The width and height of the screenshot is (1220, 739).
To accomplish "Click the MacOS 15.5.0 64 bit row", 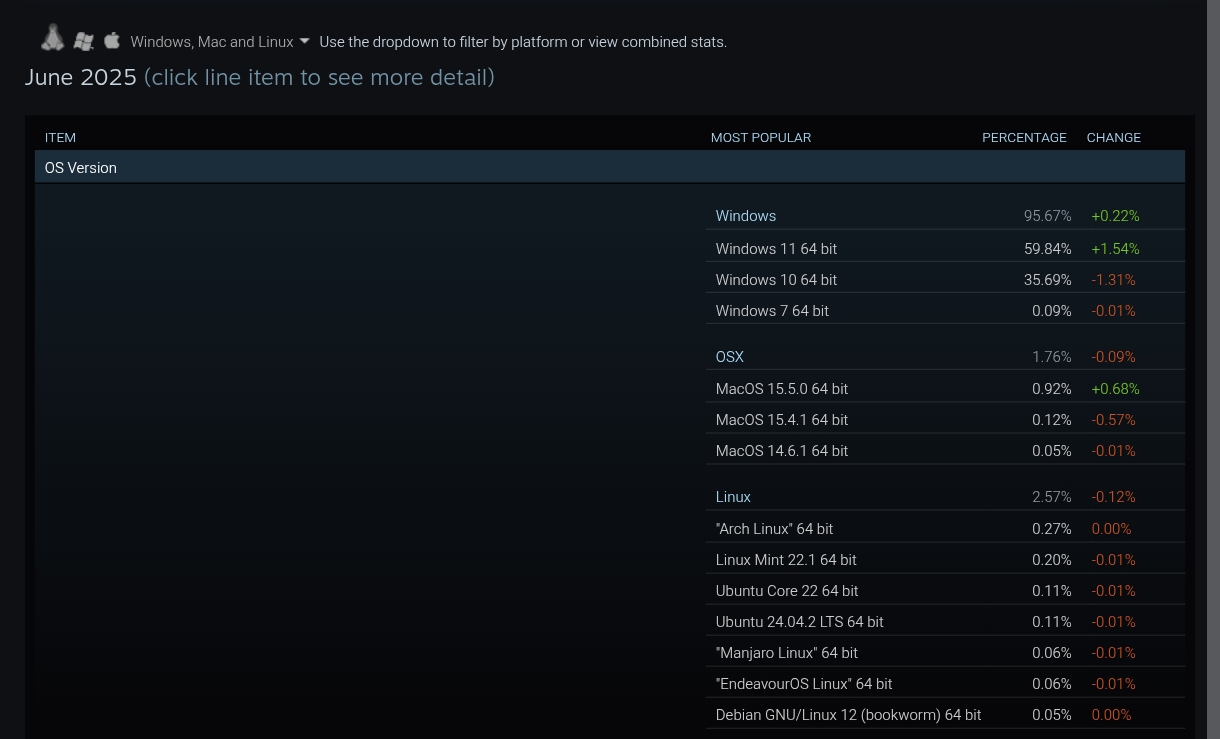I will 945,388.
